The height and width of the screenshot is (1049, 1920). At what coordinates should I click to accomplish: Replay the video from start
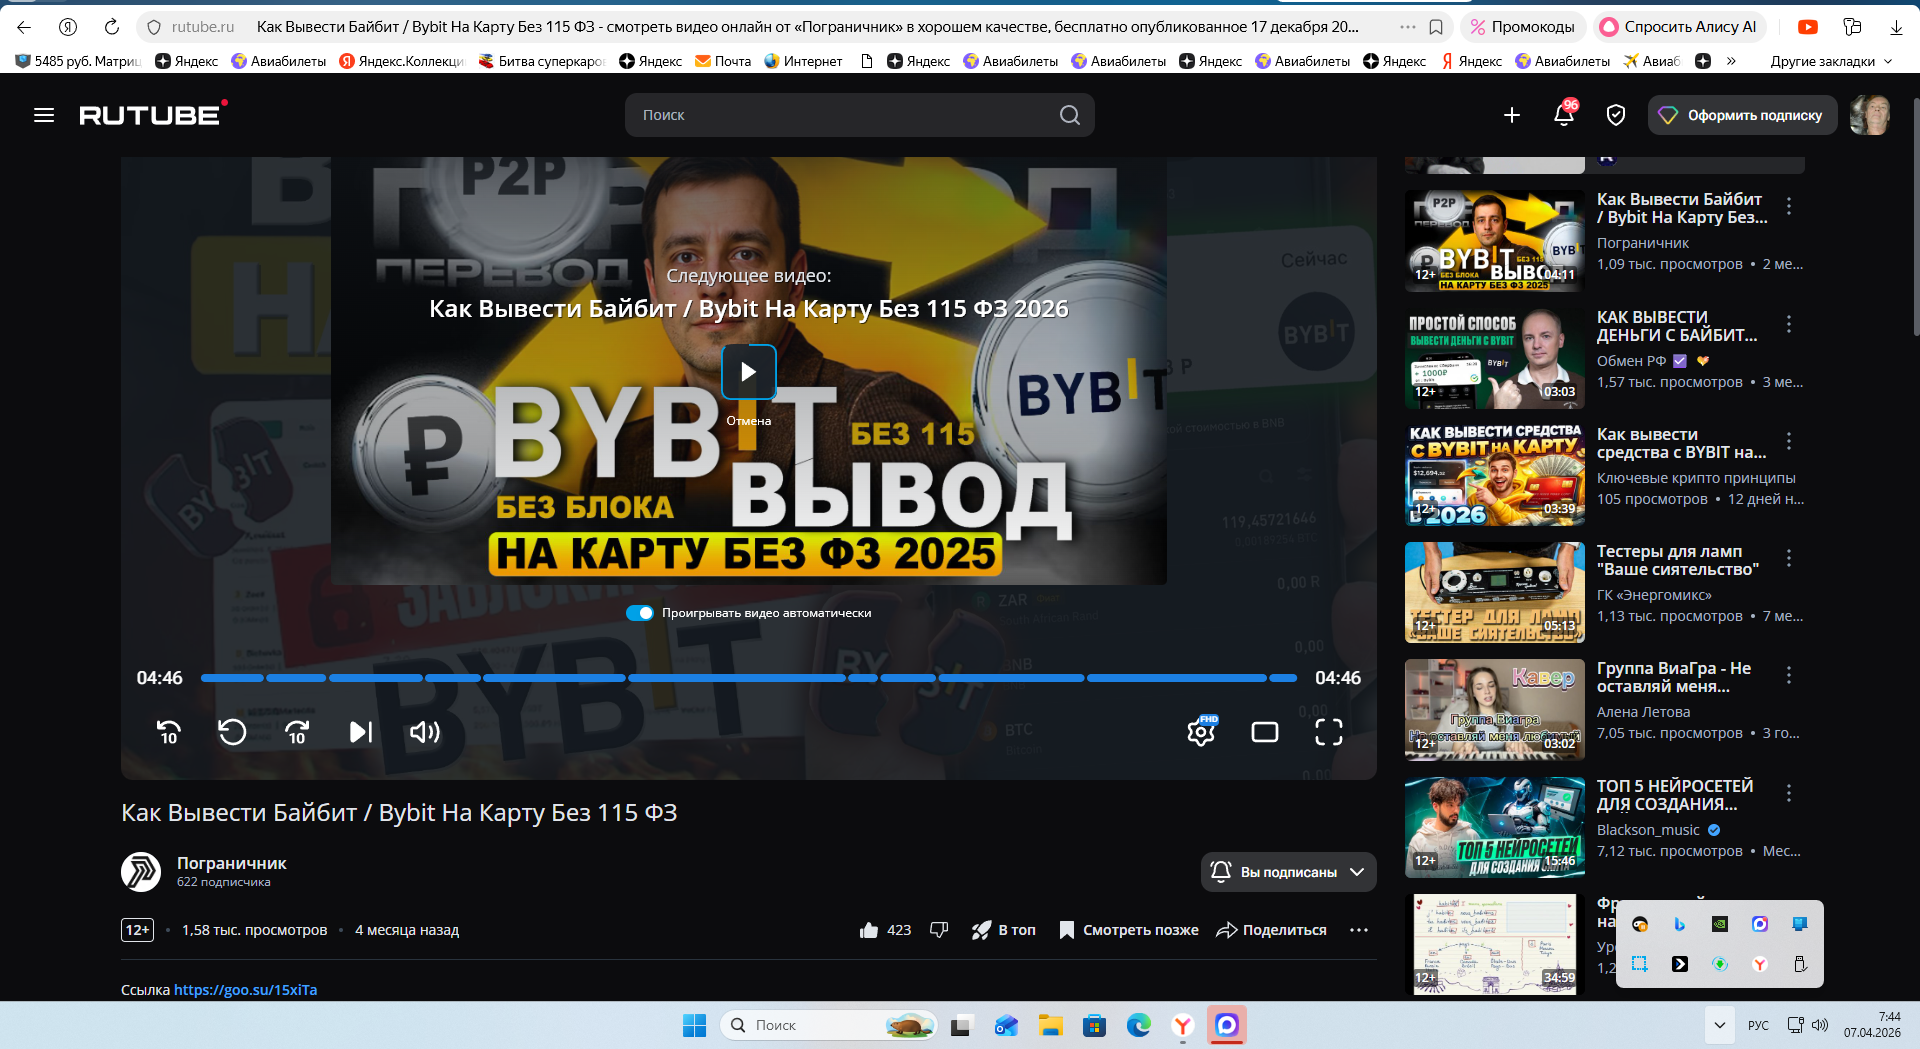232,732
